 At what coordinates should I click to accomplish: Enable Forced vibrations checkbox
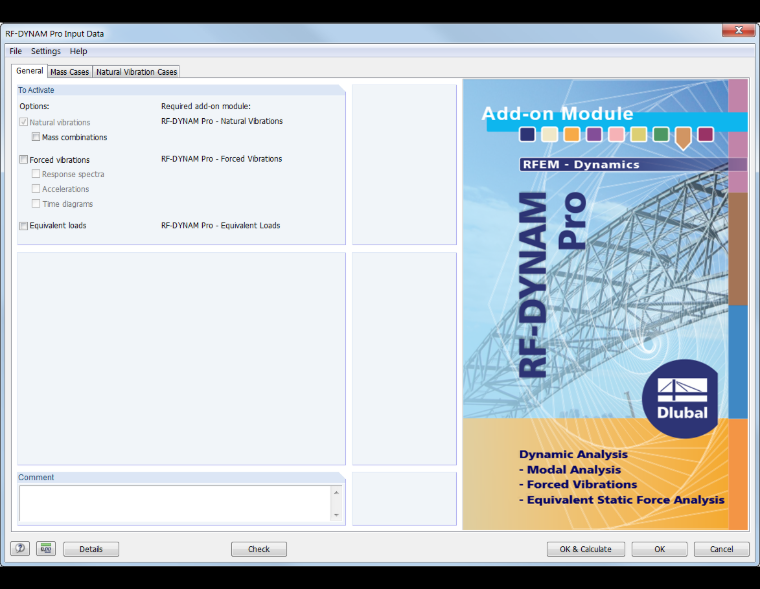click(x=23, y=159)
